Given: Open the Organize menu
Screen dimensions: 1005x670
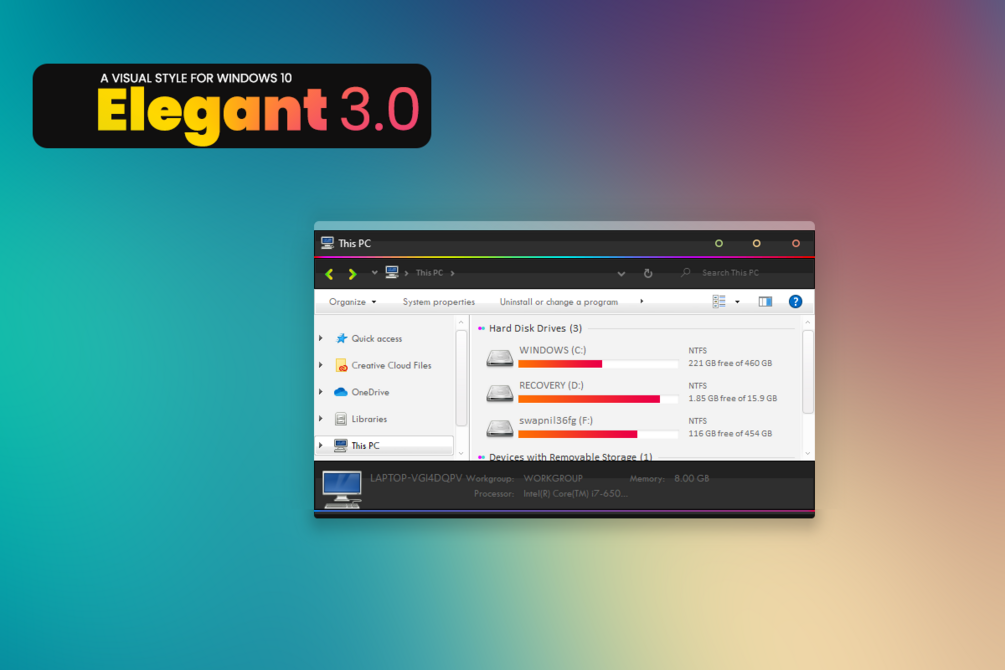Looking at the screenshot, I should (x=352, y=301).
